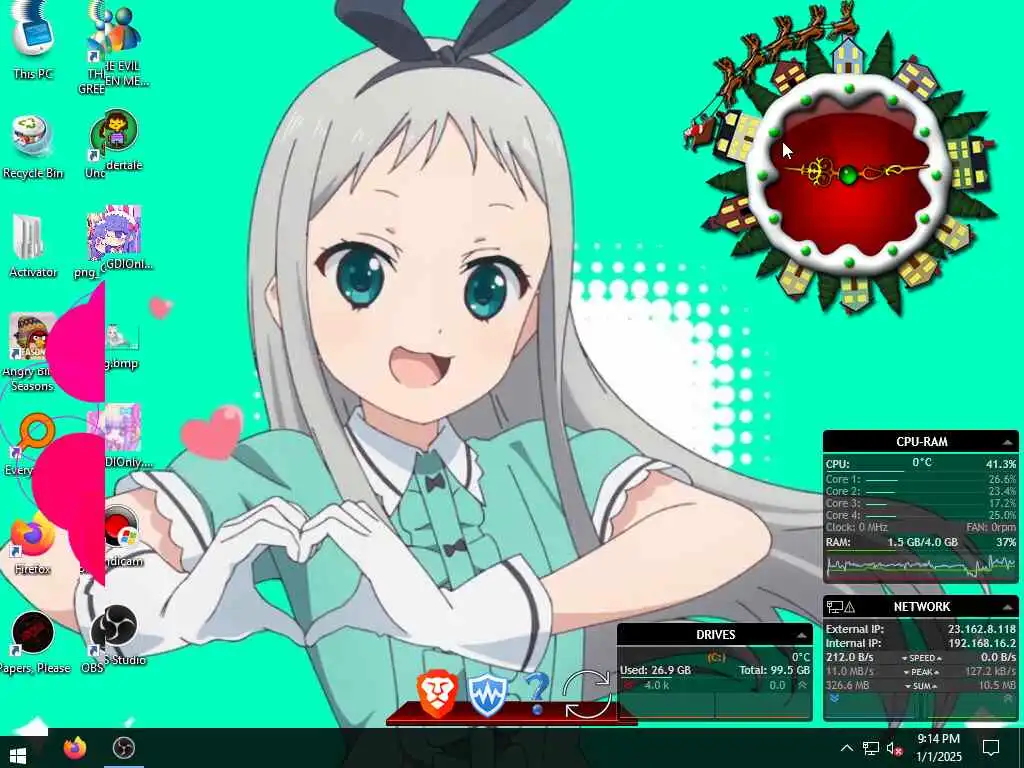This screenshot has height=768, width=1024.
Task: Click SPEED sort arrows in NETWORK widget
Action: 921,658
